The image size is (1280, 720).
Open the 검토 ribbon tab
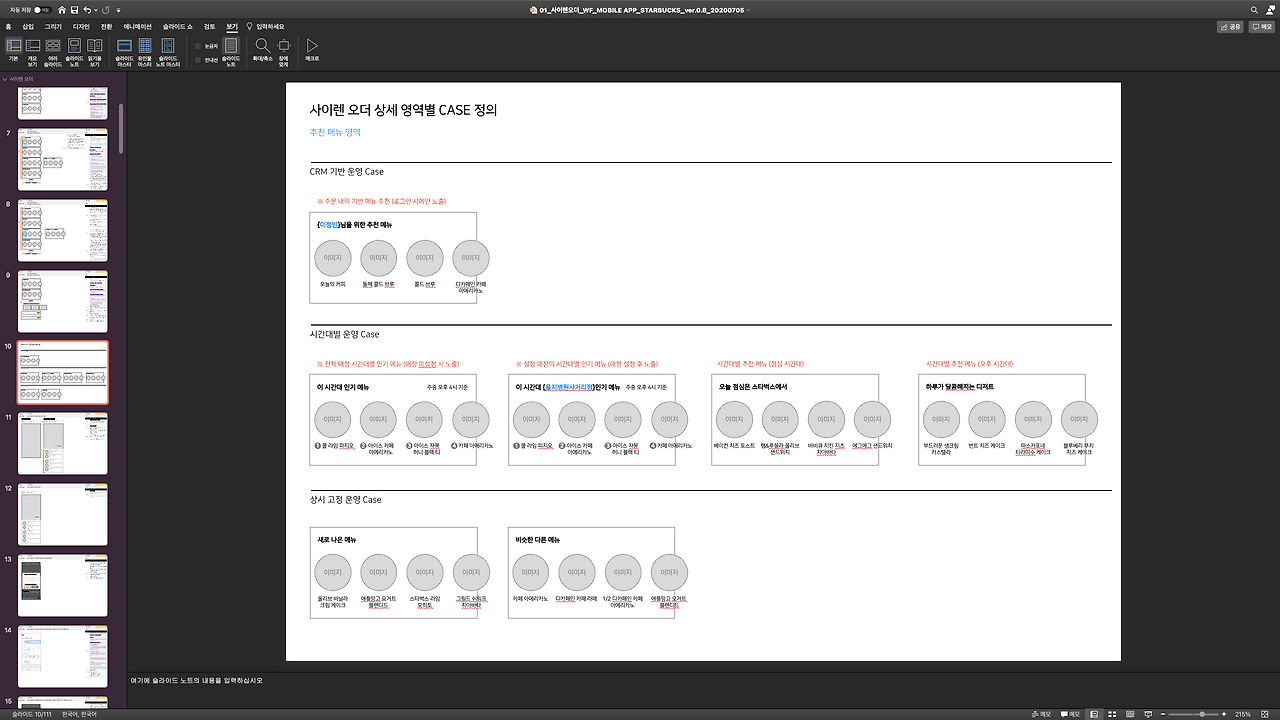pos(209,26)
